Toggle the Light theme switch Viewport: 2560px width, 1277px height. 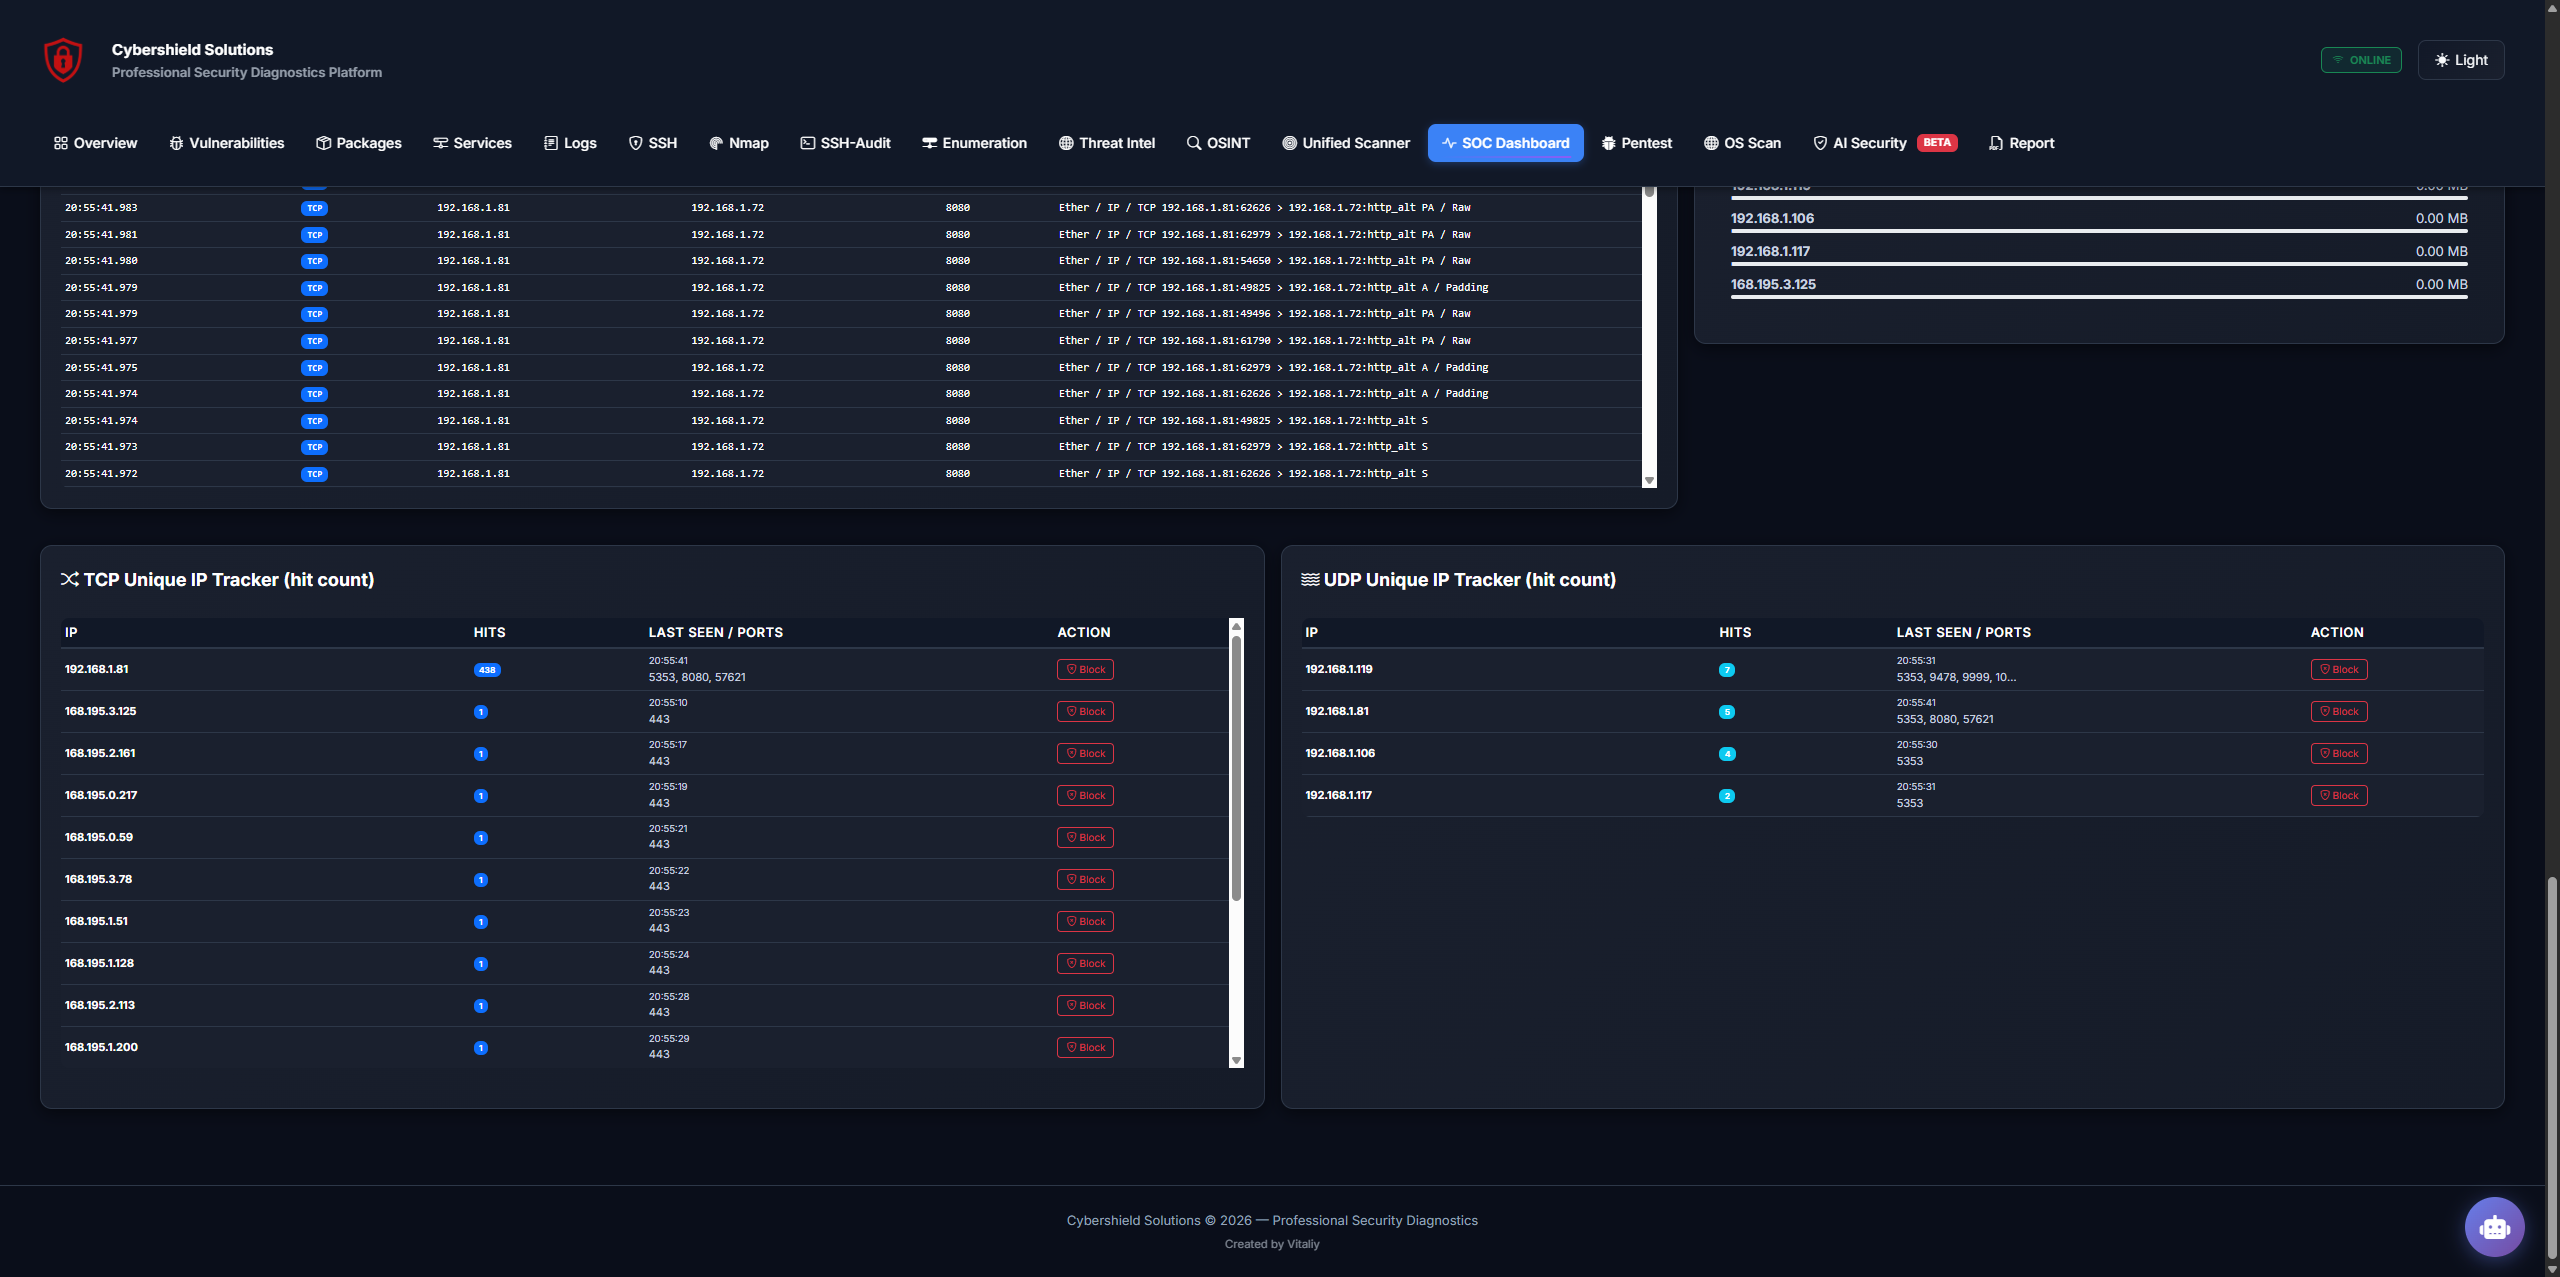pyautogui.click(x=2460, y=59)
